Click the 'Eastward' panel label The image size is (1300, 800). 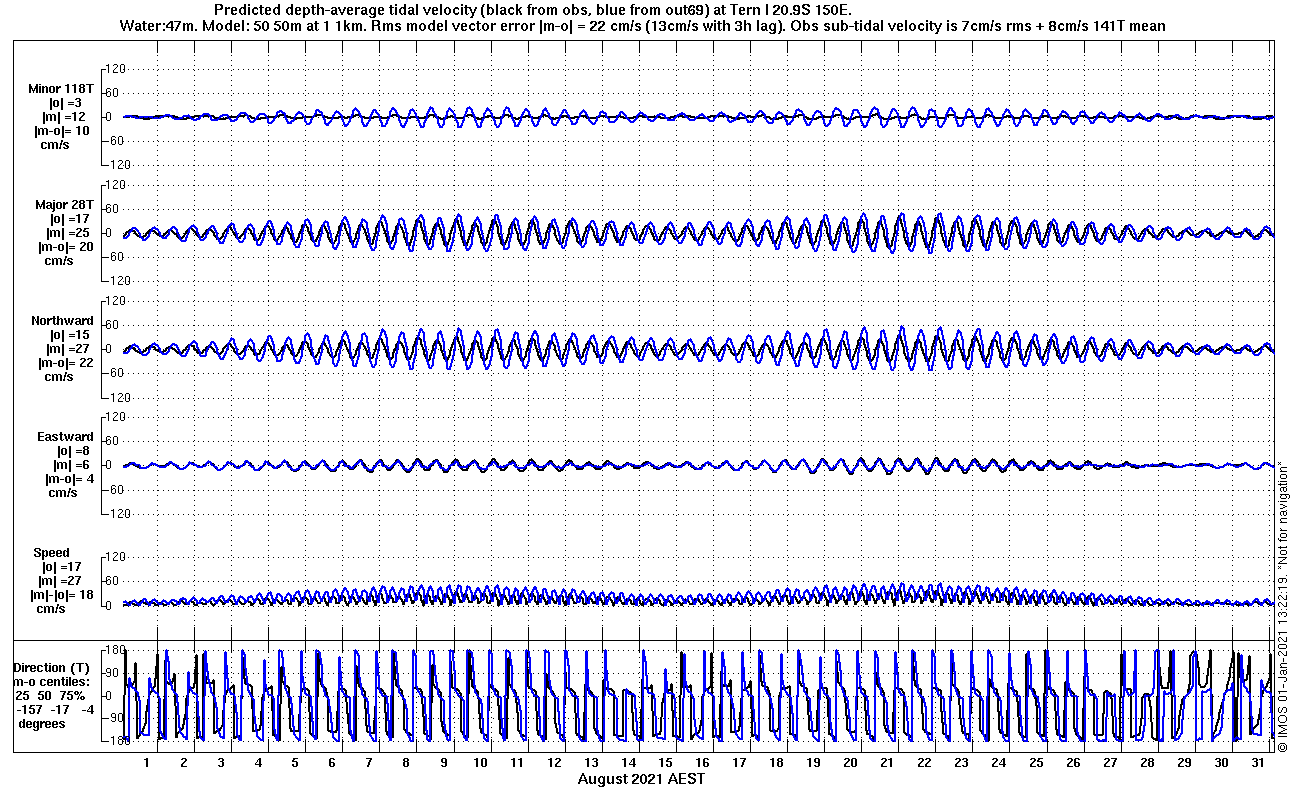[x=65, y=437]
